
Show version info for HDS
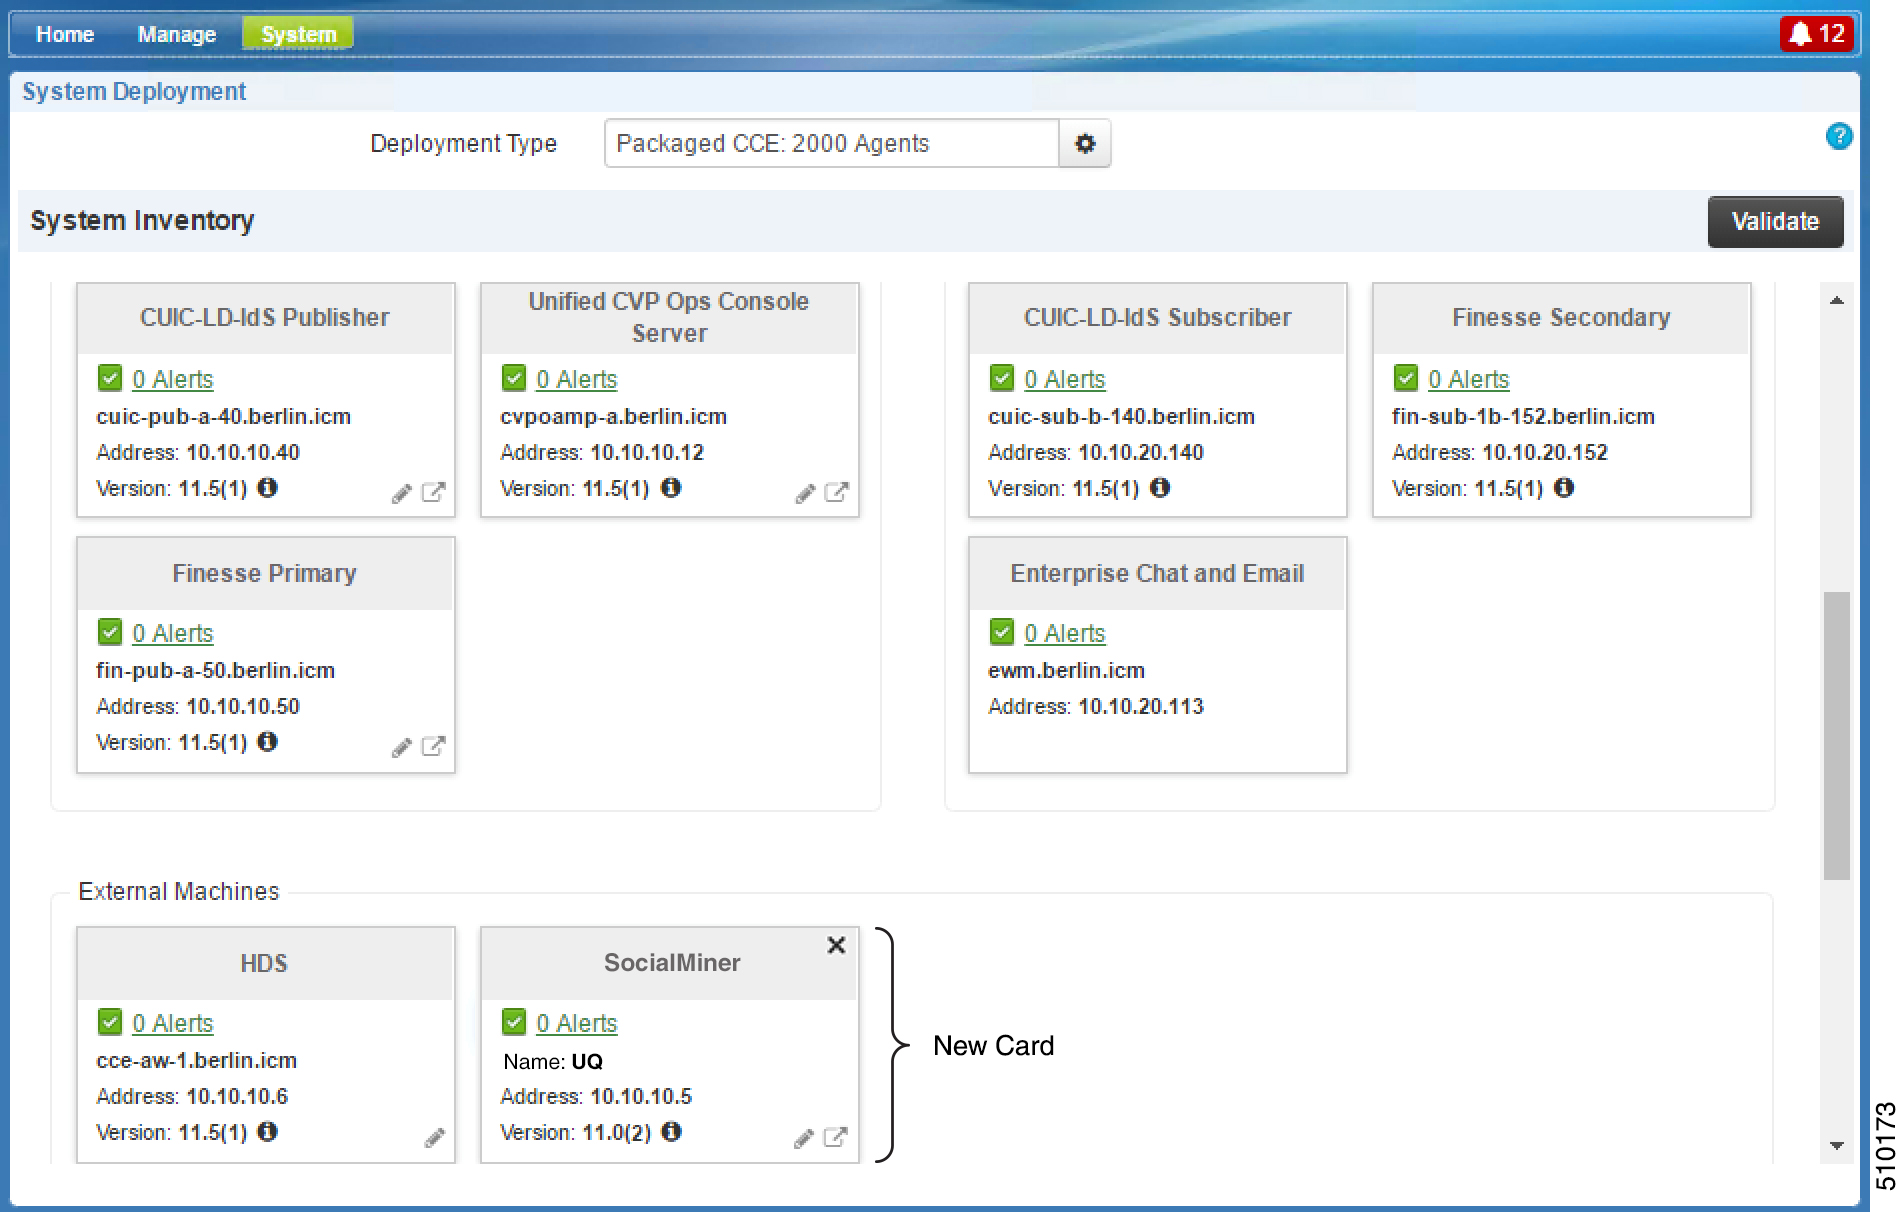tap(267, 1132)
